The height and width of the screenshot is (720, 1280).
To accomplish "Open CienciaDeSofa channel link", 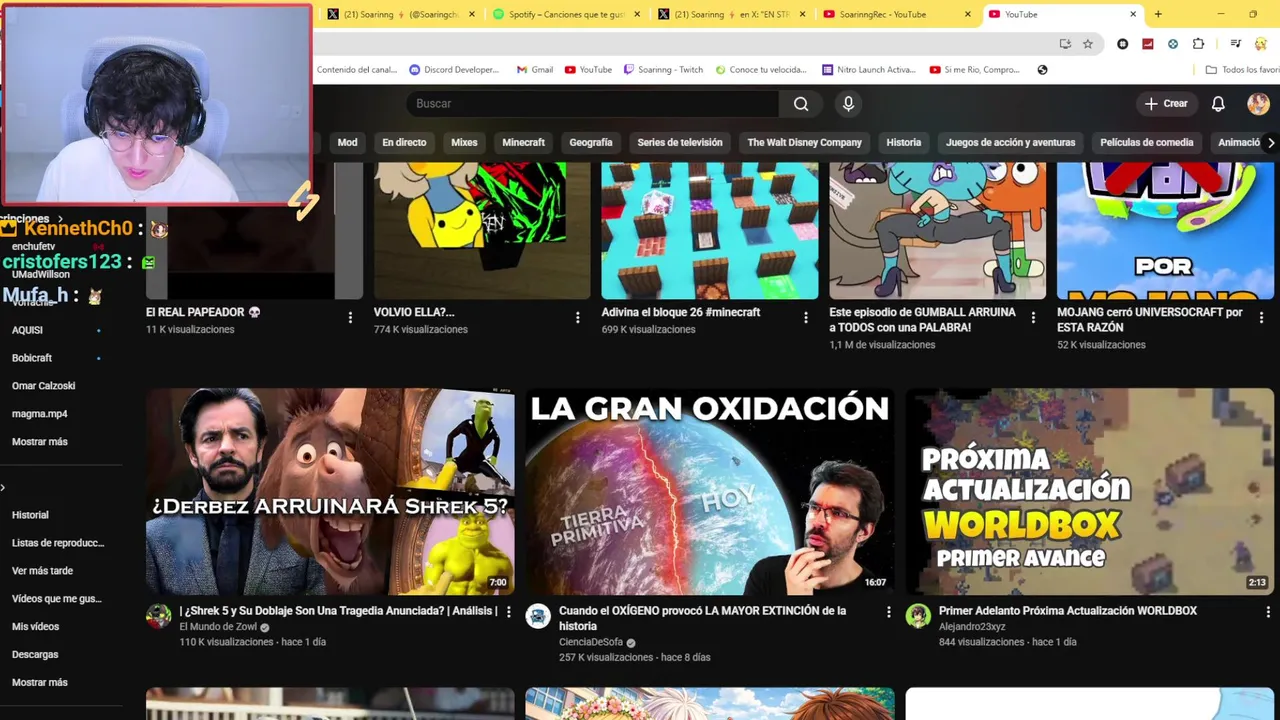I will pyautogui.click(x=591, y=642).
